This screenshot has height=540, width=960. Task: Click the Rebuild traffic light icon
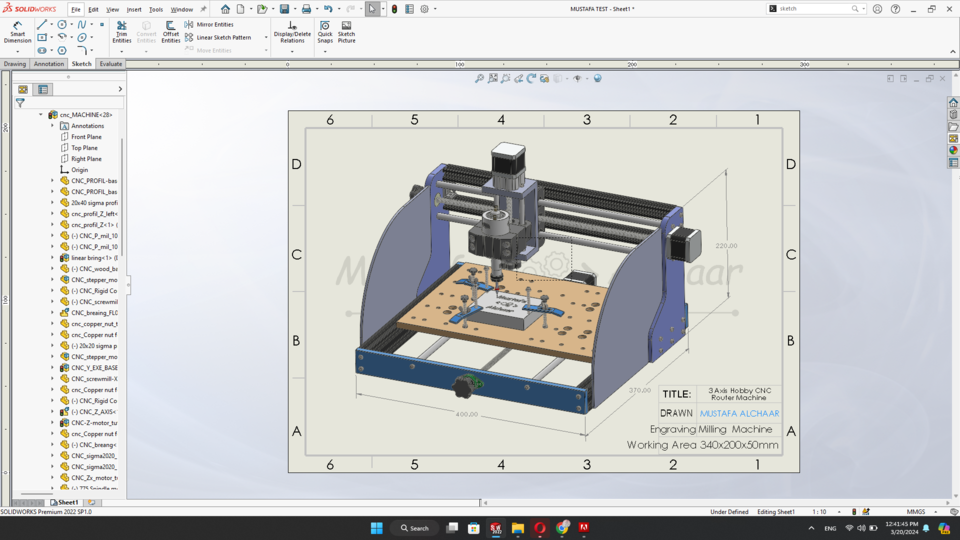(394, 9)
